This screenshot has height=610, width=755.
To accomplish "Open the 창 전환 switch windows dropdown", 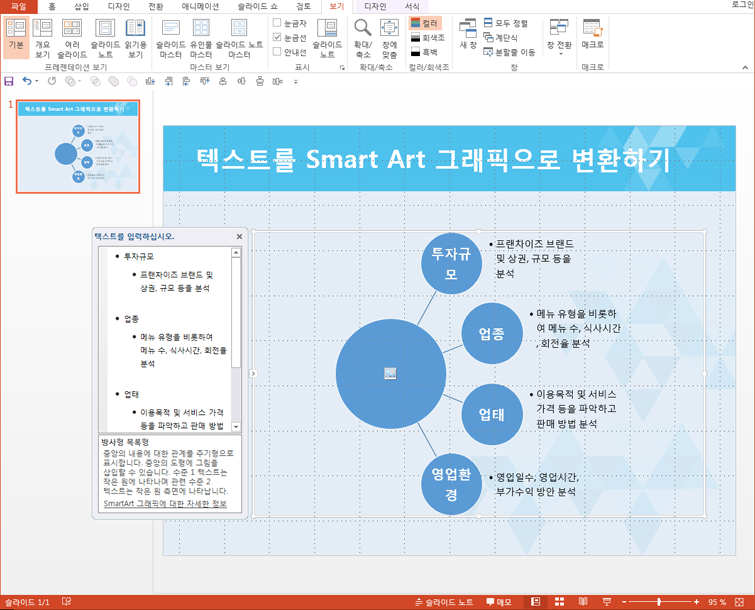I will tap(559, 38).
